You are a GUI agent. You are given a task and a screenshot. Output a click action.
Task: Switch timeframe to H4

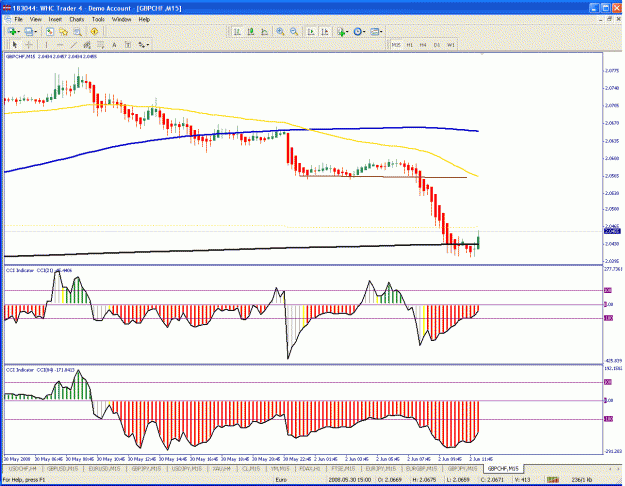(423, 45)
